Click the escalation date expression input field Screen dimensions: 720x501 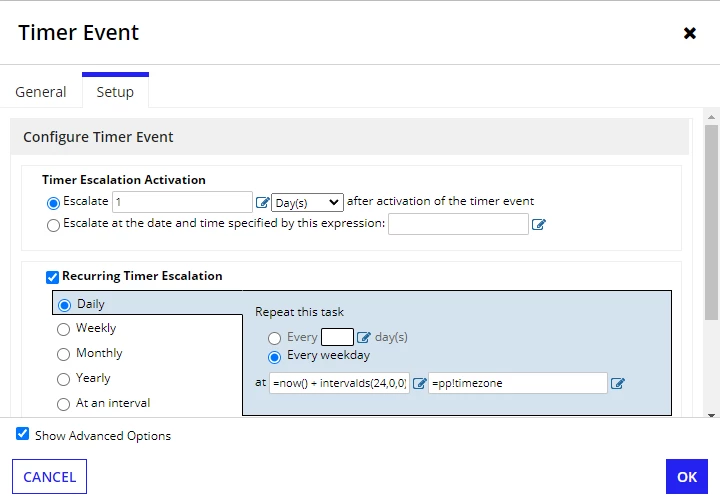pos(458,224)
